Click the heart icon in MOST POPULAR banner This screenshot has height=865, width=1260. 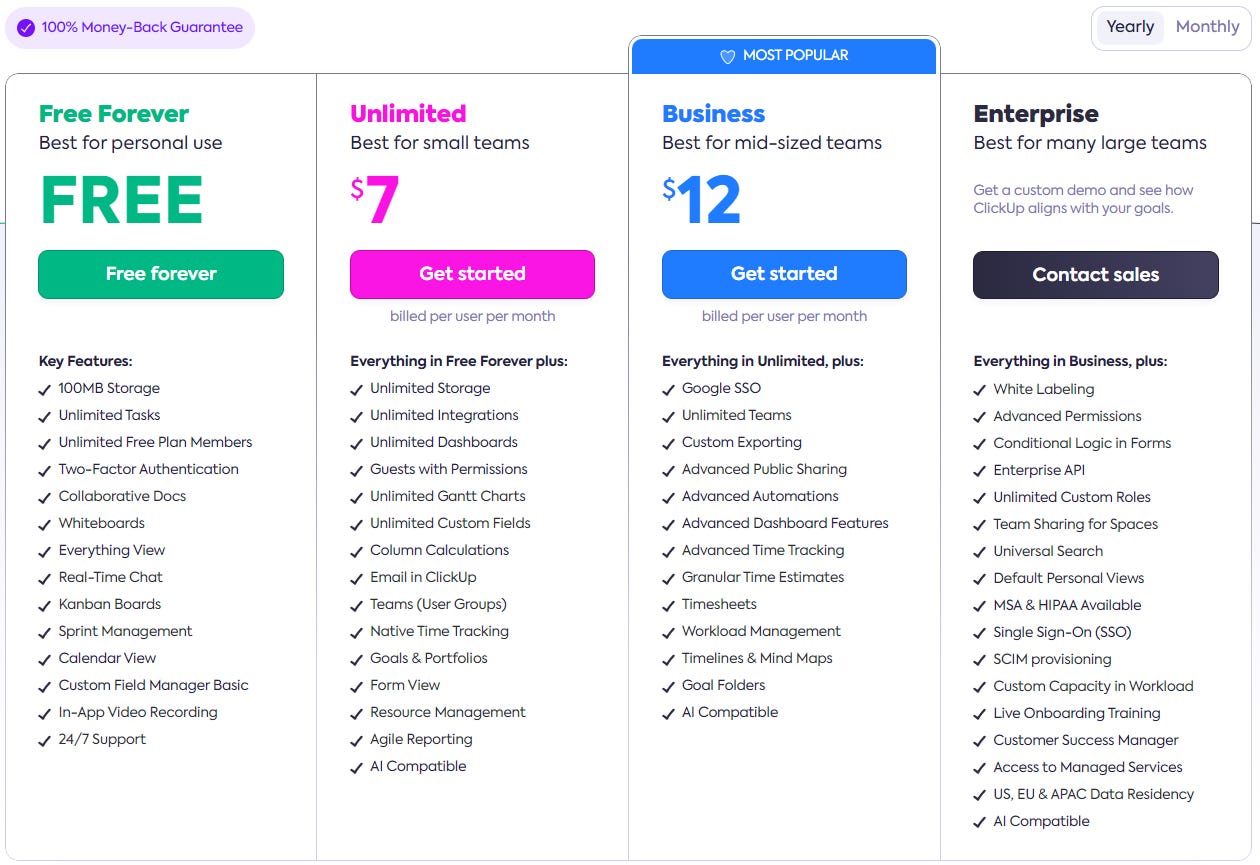(728, 55)
